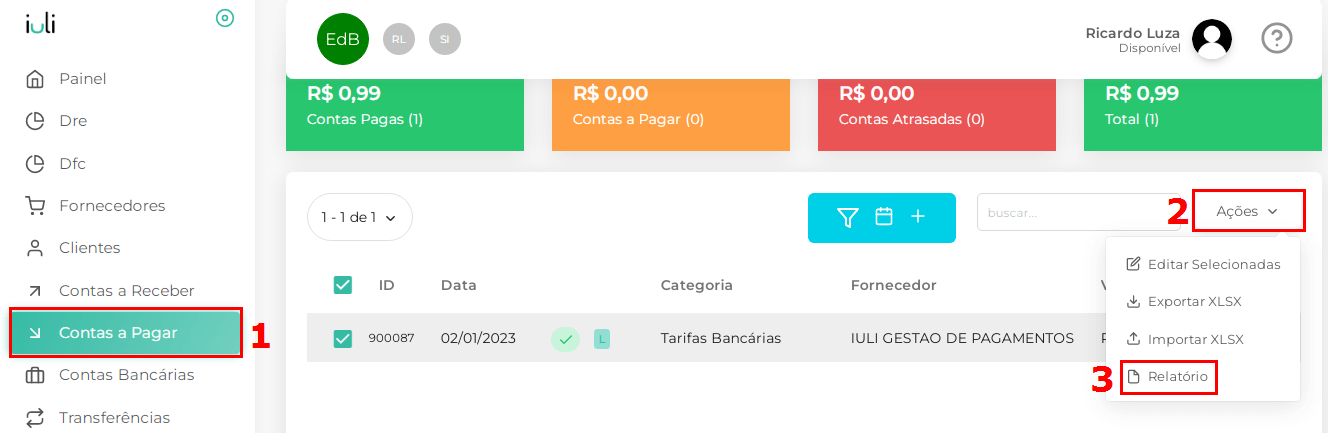1328x433 pixels.
Task: Click the green check status icon
Action: pos(565,339)
